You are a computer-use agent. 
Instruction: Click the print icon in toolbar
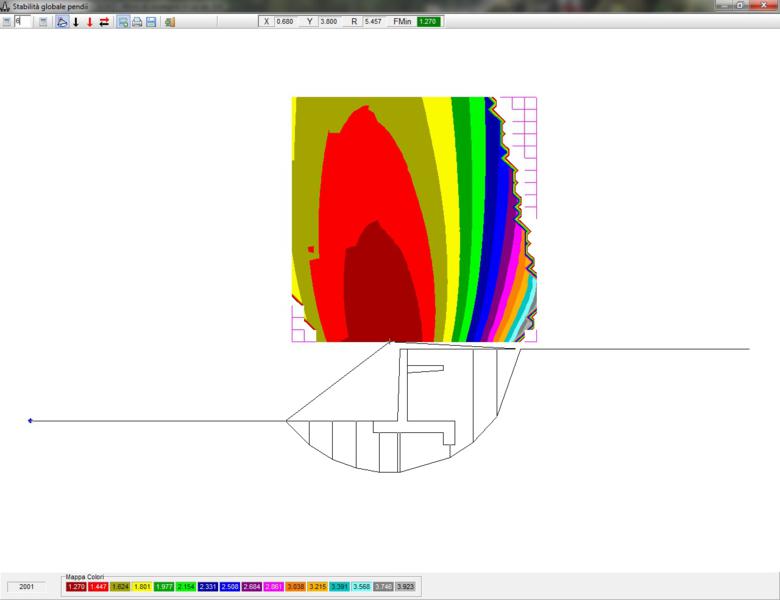(136, 22)
